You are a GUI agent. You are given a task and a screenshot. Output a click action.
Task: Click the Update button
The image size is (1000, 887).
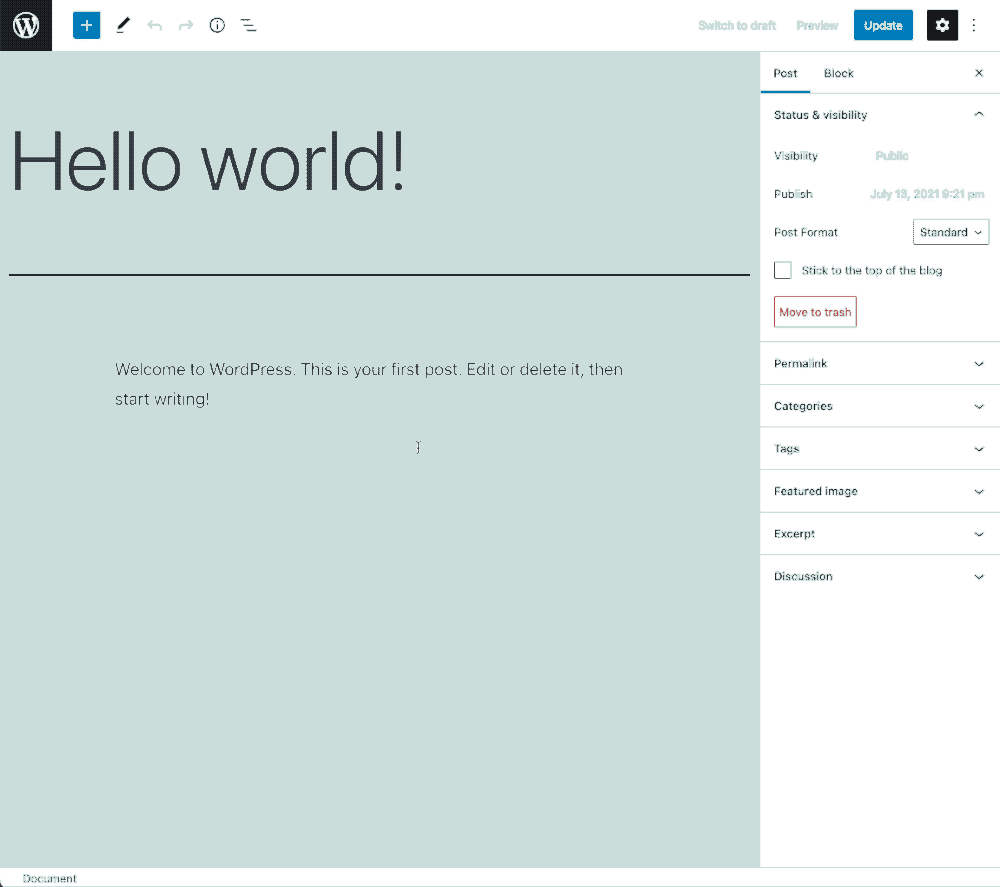pyautogui.click(x=883, y=25)
